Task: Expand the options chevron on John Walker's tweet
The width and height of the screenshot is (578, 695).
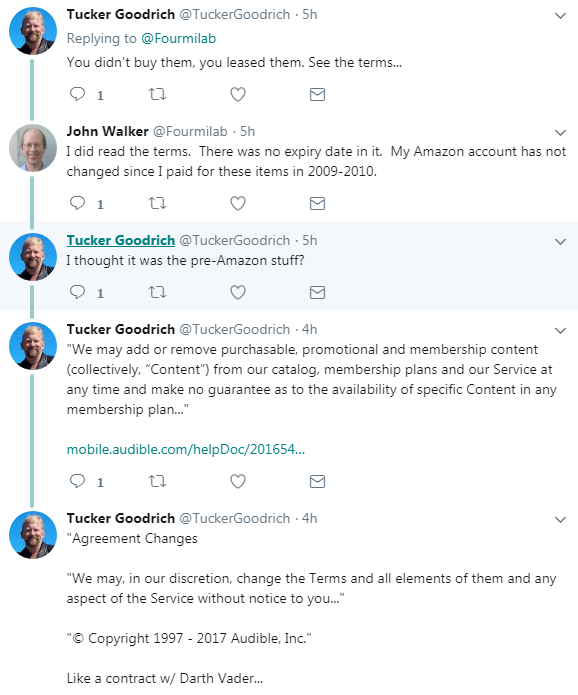Action: [561, 133]
